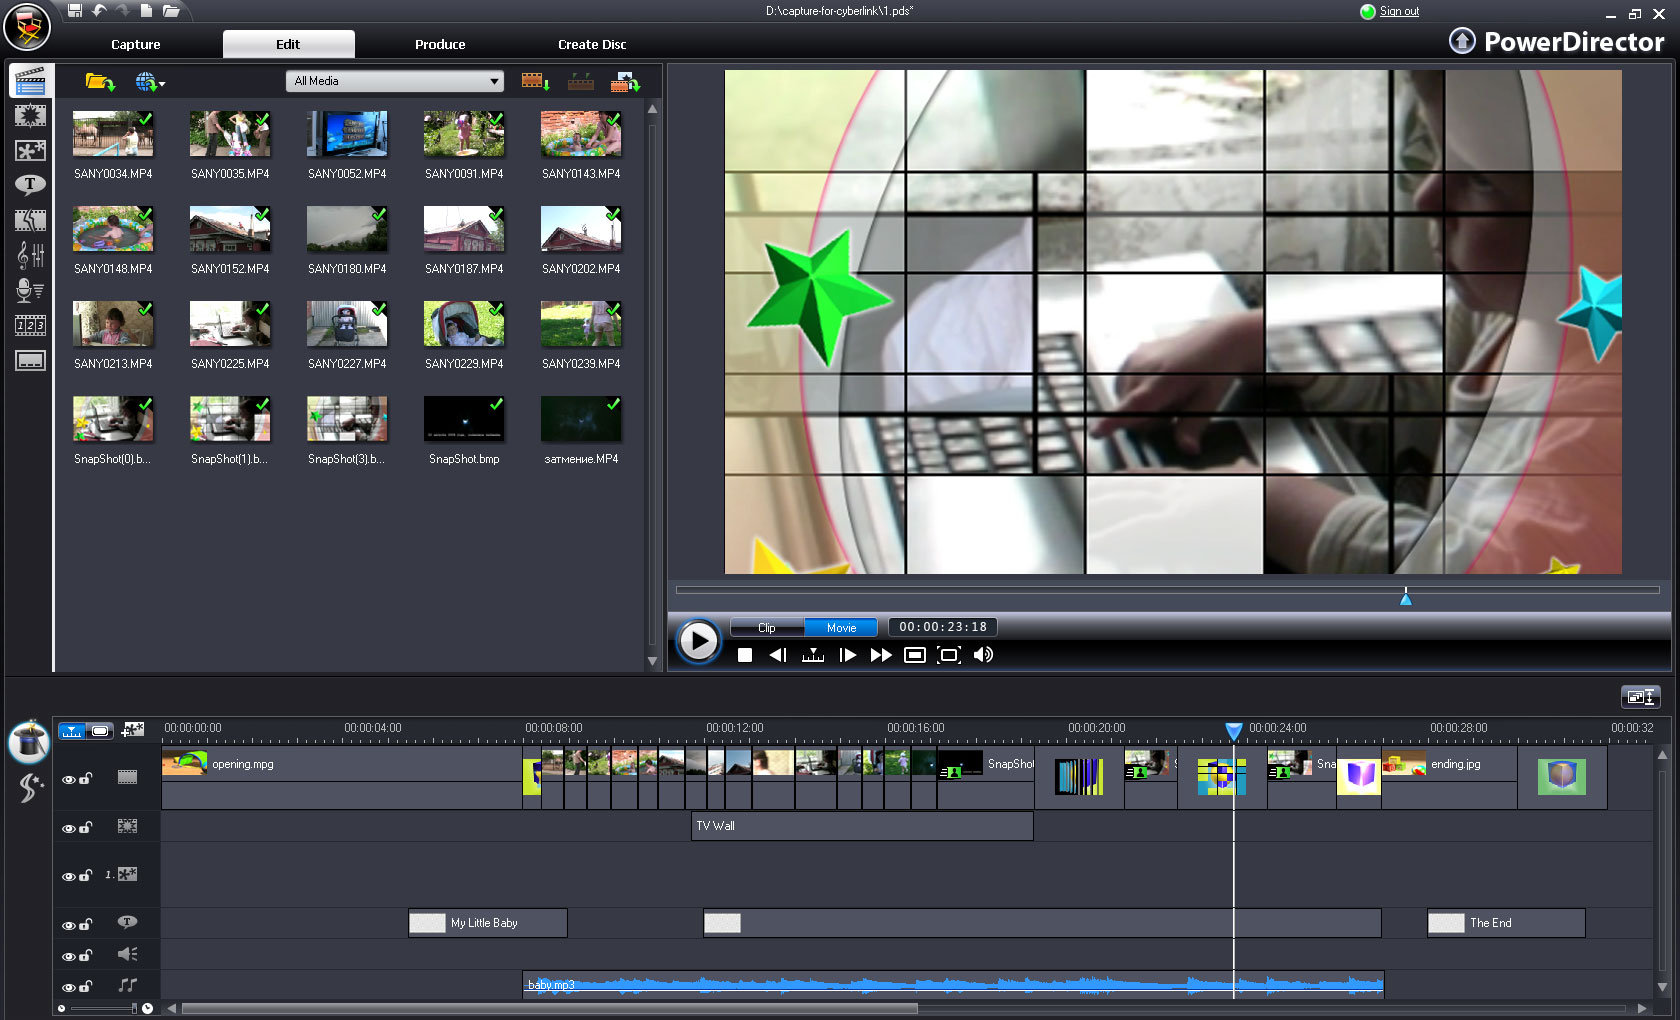Image resolution: width=1680 pixels, height=1020 pixels.
Task: Open the Voice-Over Recording Room microphone icon
Action: click(30, 290)
